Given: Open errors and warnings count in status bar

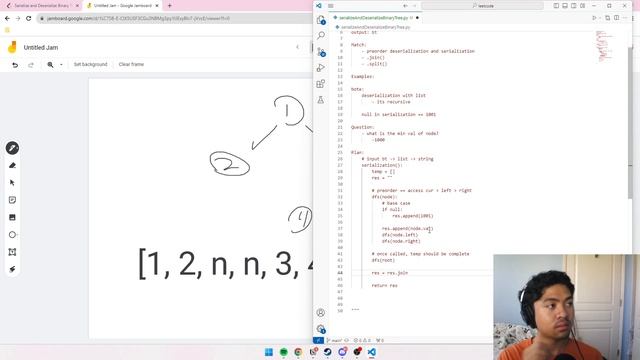Looking at the screenshot, I should (x=362, y=340).
